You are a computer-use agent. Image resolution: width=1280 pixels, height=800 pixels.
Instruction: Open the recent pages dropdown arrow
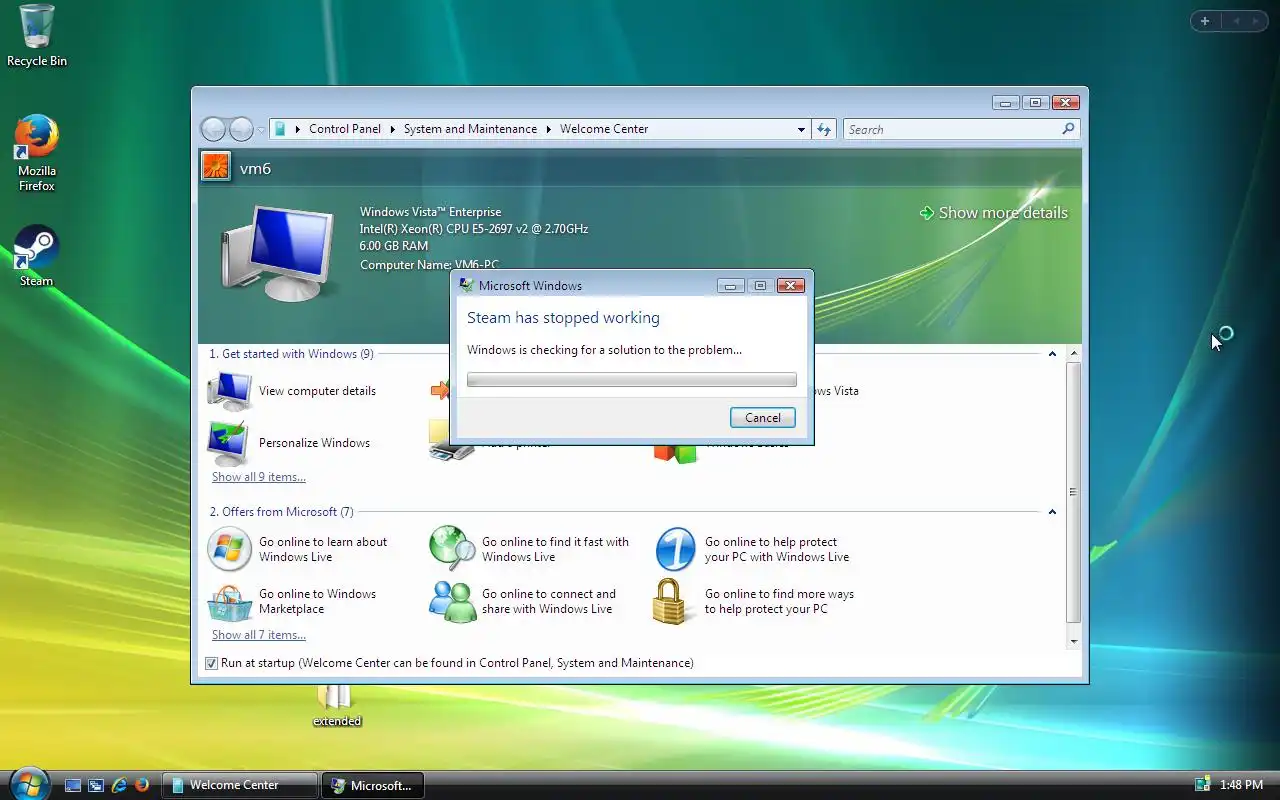click(261, 130)
